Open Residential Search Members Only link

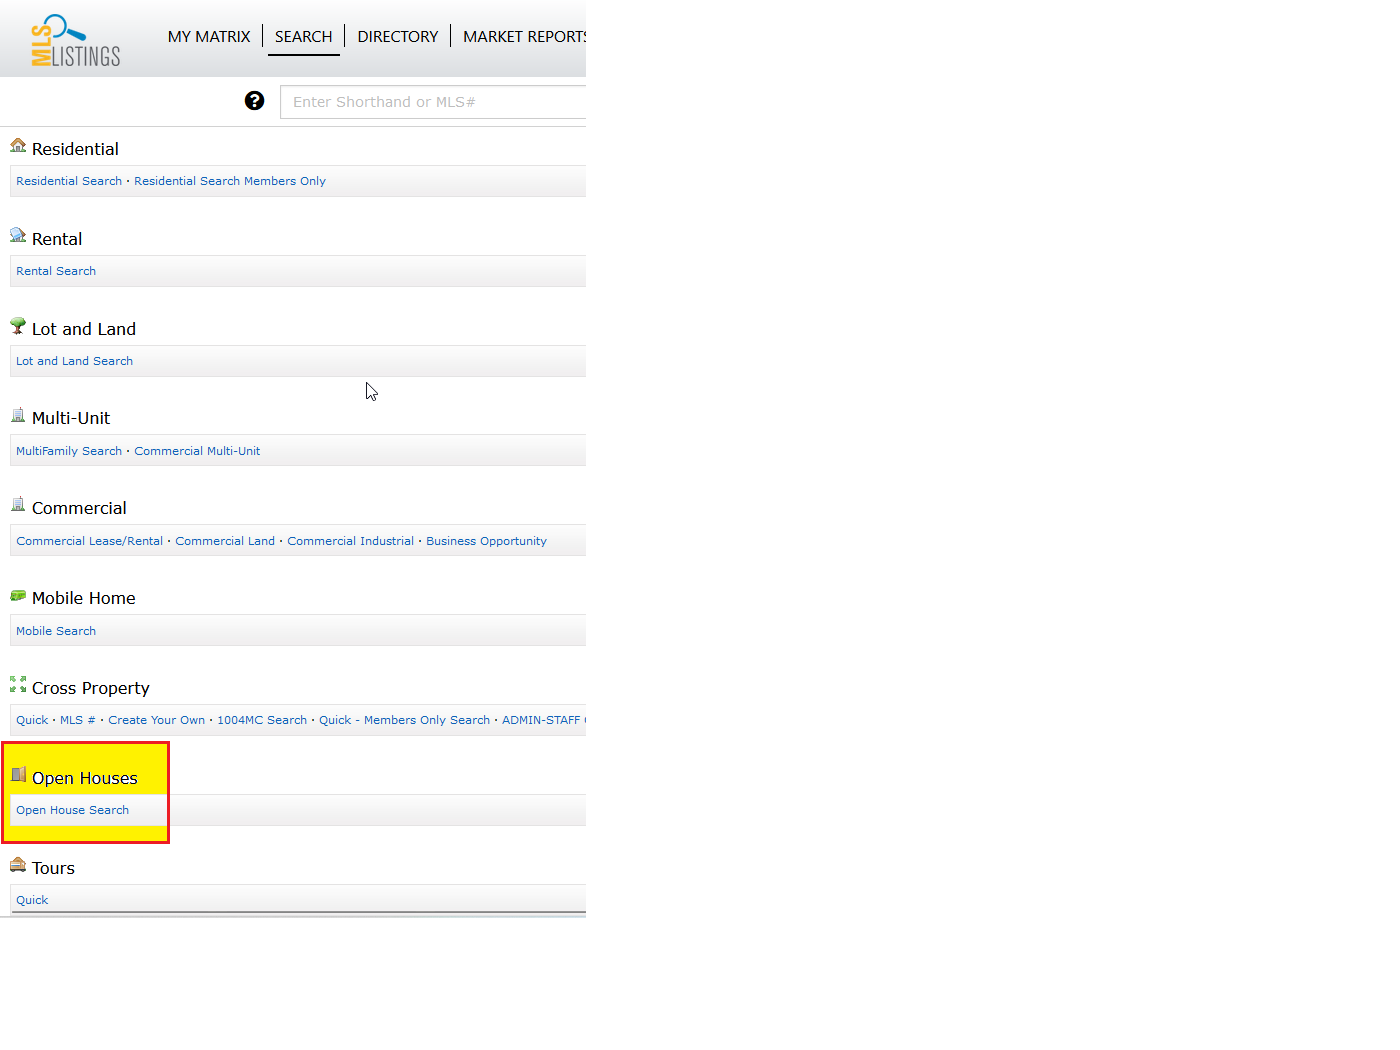[x=230, y=181]
